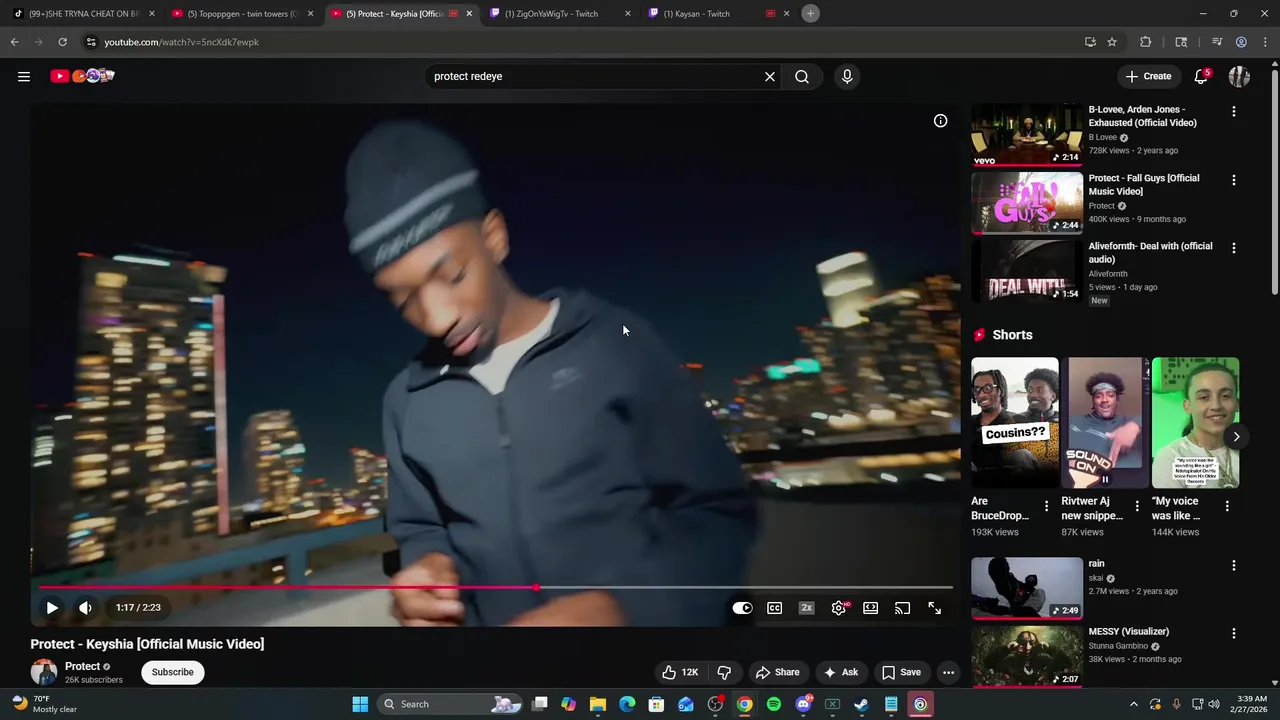Open the Protect channel name link
The height and width of the screenshot is (720, 1280).
click(82, 666)
